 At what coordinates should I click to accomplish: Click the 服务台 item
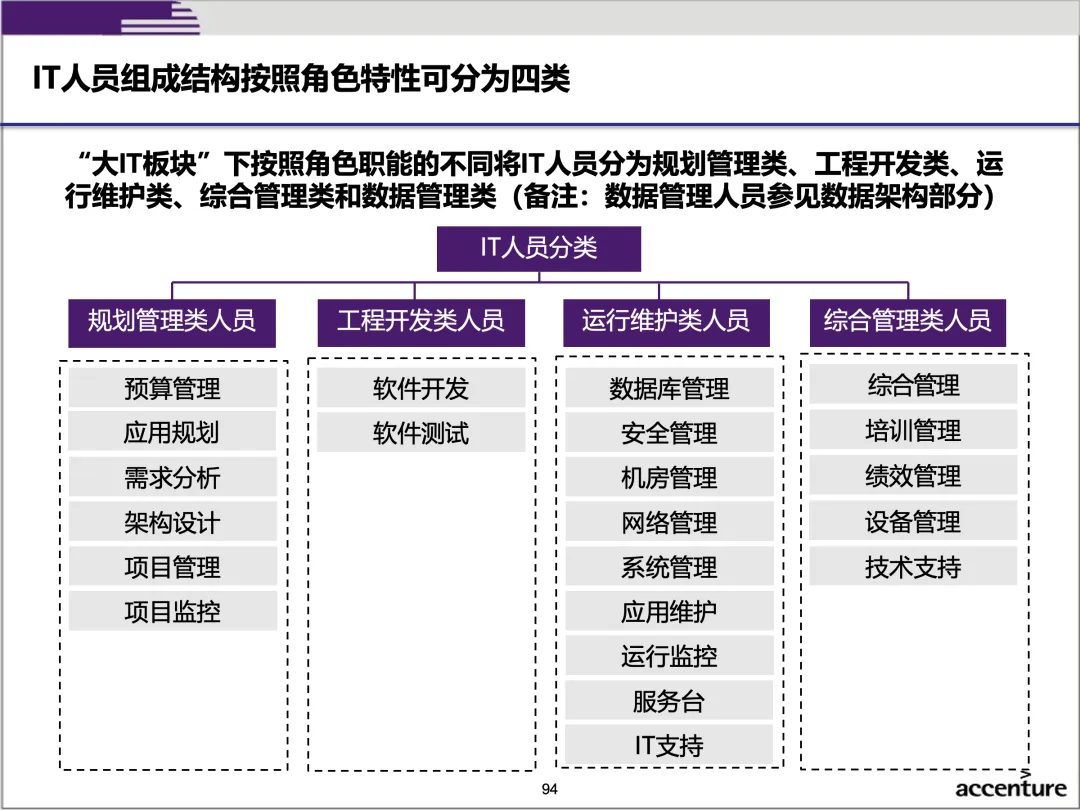pos(669,700)
